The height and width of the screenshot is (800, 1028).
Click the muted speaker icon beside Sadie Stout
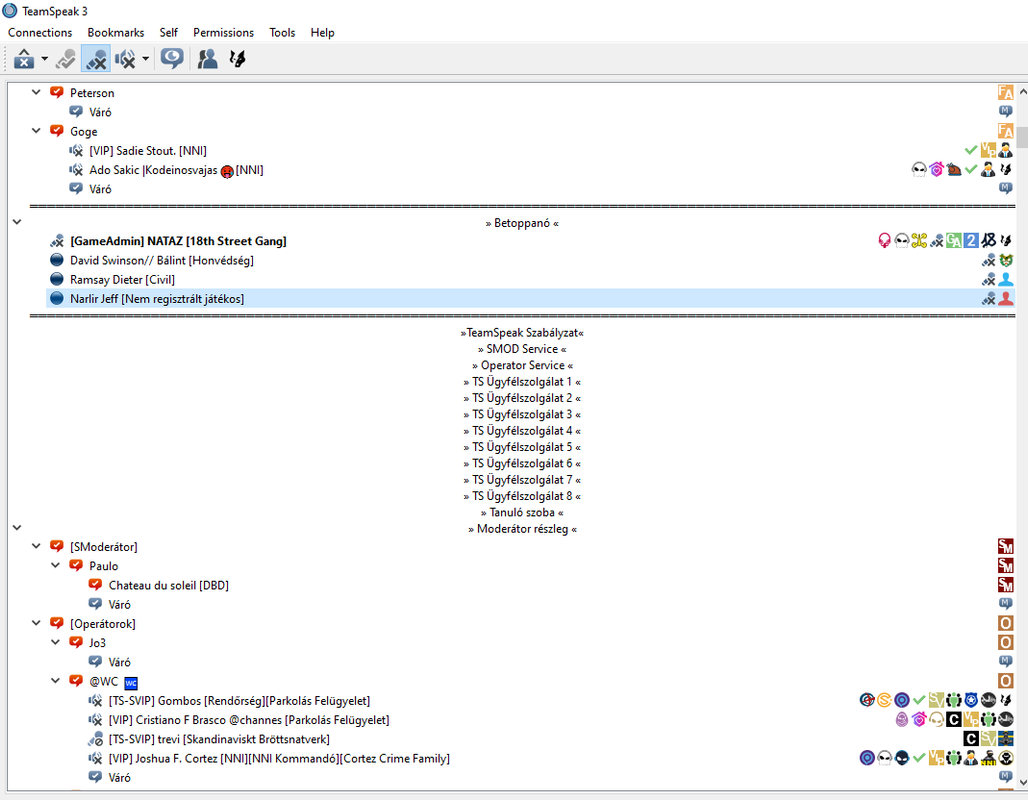tap(76, 151)
